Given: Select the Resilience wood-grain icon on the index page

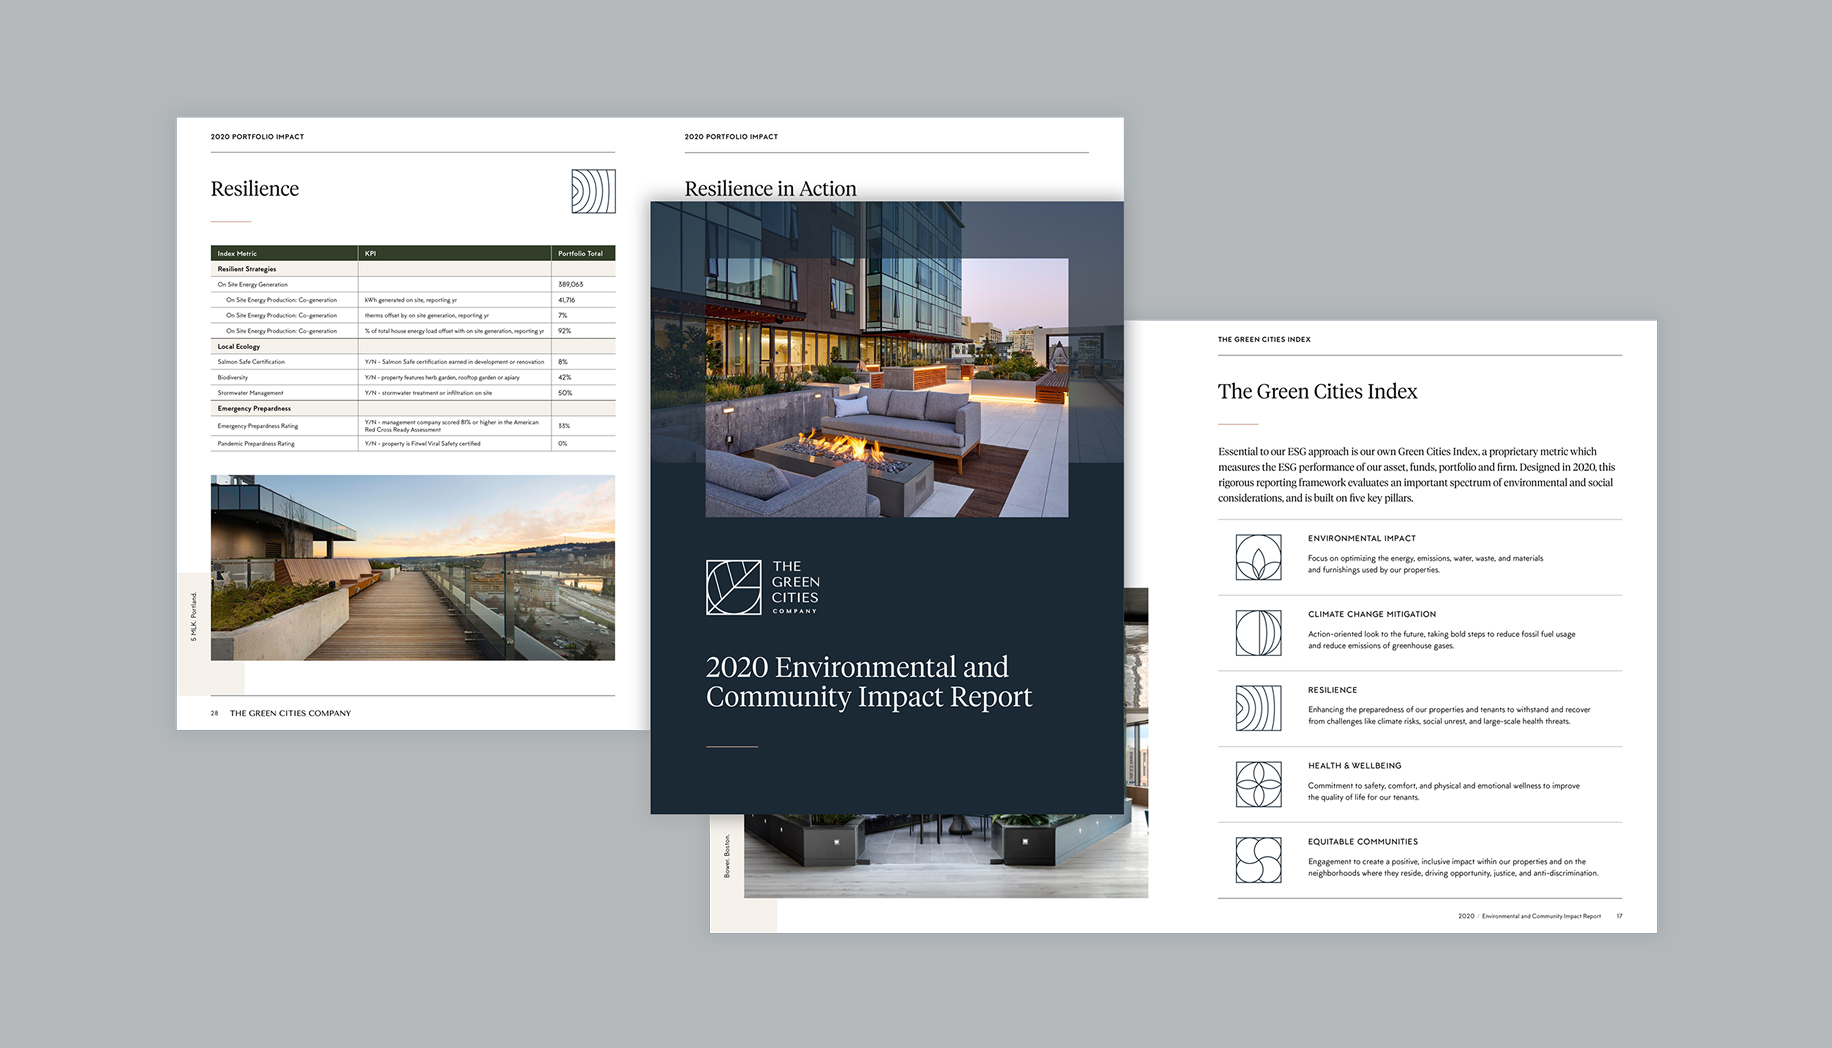Looking at the screenshot, I should 1257,708.
